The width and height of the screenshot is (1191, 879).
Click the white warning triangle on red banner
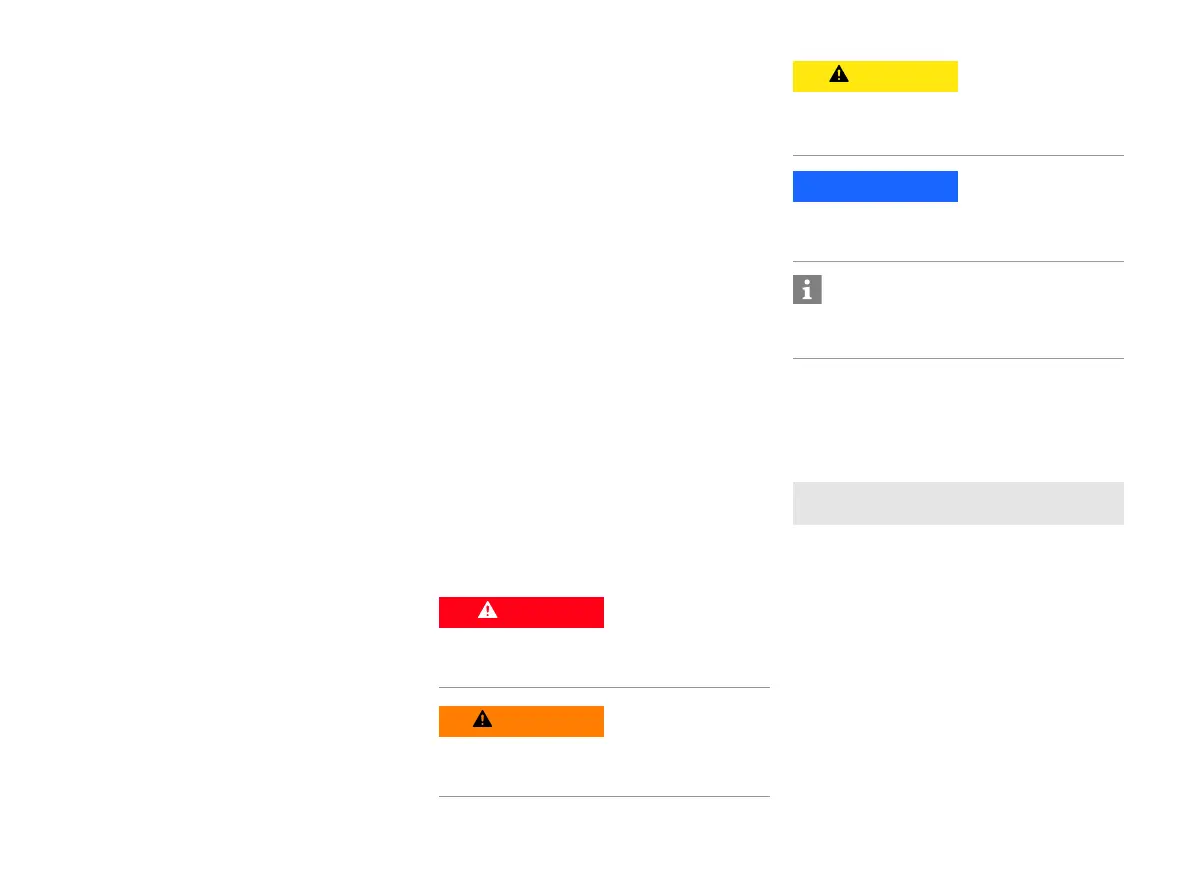[x=487, y=611]
